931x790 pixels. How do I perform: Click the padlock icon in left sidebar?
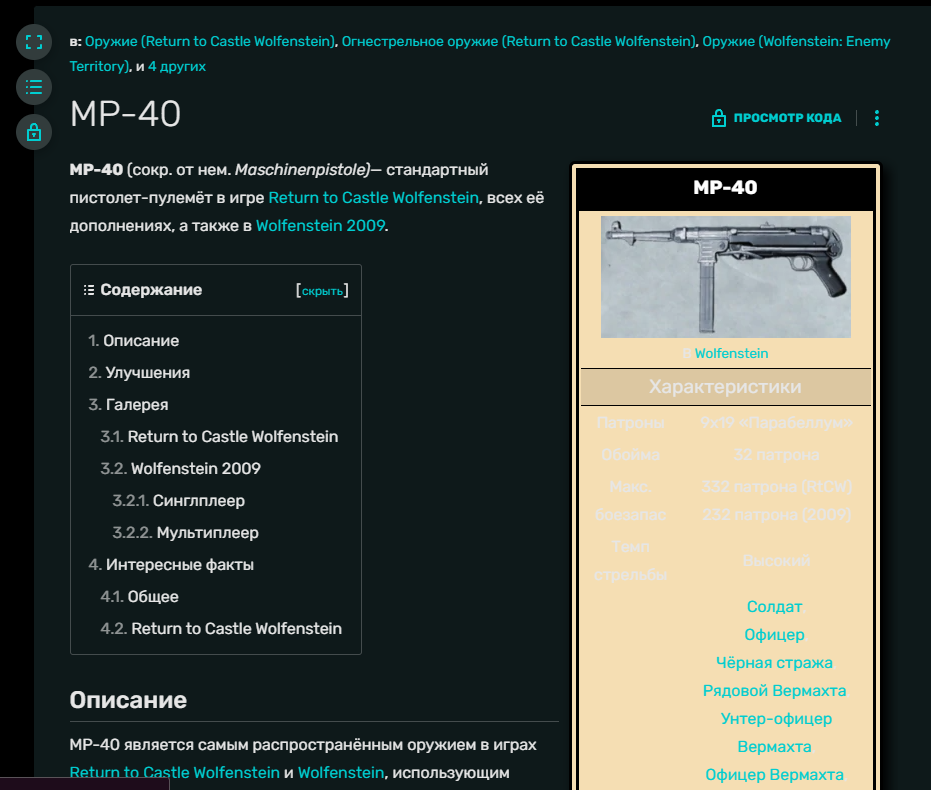pyautogui.click(x=34, y=132)
